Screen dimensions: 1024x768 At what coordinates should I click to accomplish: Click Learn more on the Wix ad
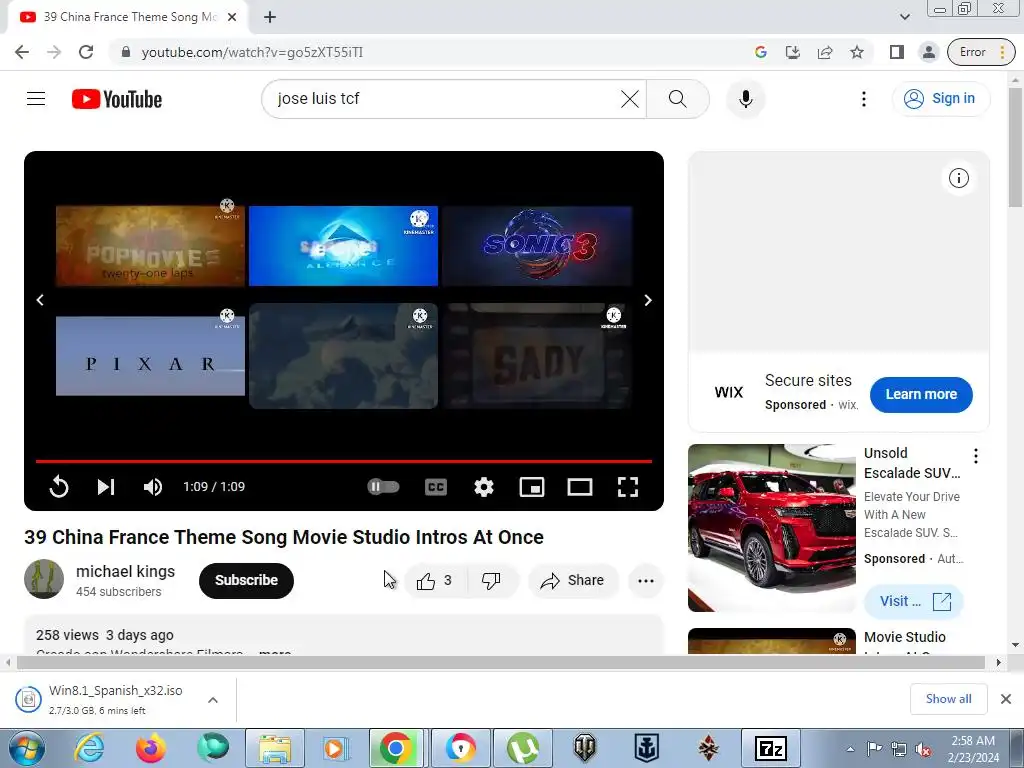pos(921,394)
